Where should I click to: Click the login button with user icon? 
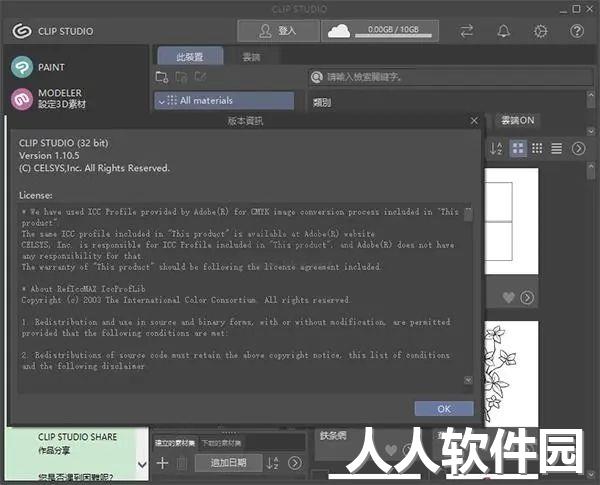click(278, 31)
